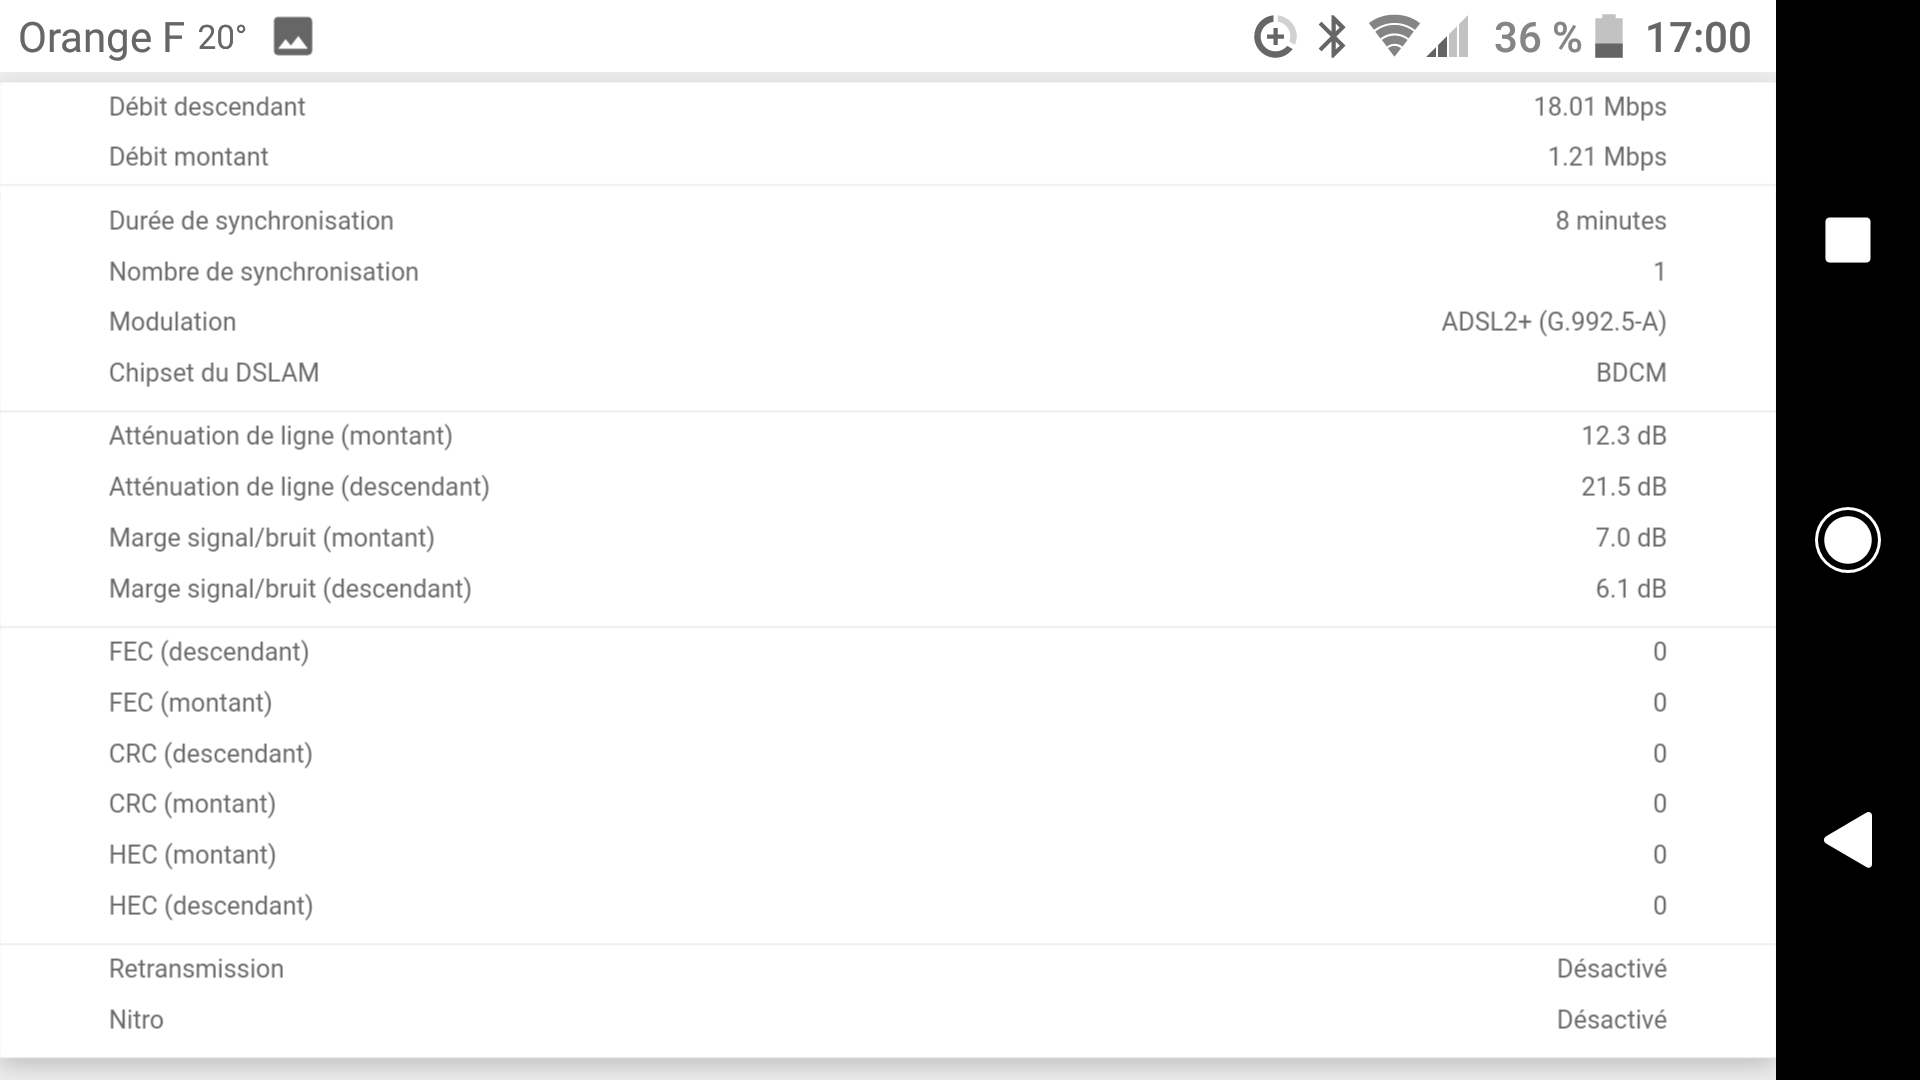This screenshot has width=1920, height=1080.
Task: Tap the Wi-Fi signal status icon
Action: click(x=1393, y=37)
